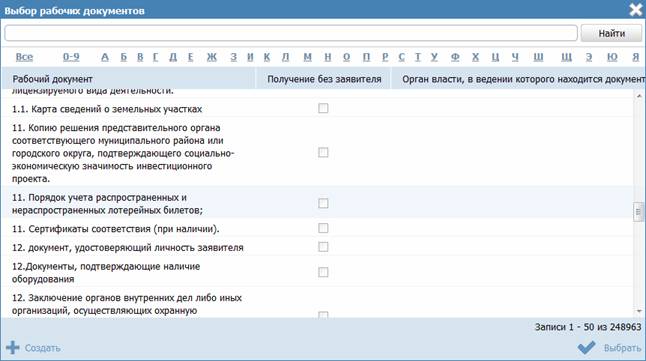Click the checkmark icon next to Выбрать

pyautogui.click(x=587, y=347)
